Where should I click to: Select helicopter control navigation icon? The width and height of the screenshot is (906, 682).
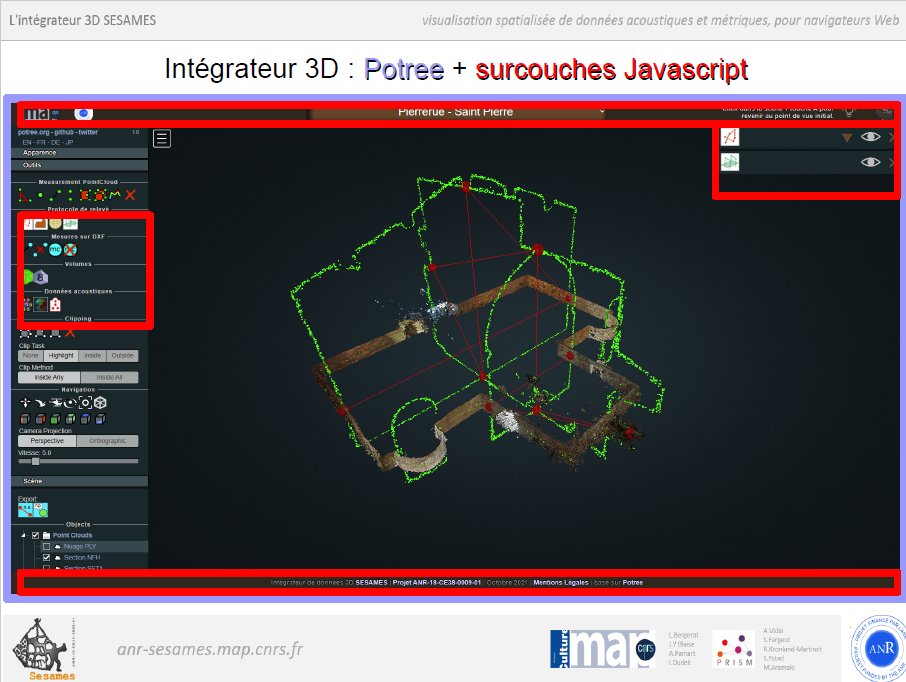click(x=55, y=403)
